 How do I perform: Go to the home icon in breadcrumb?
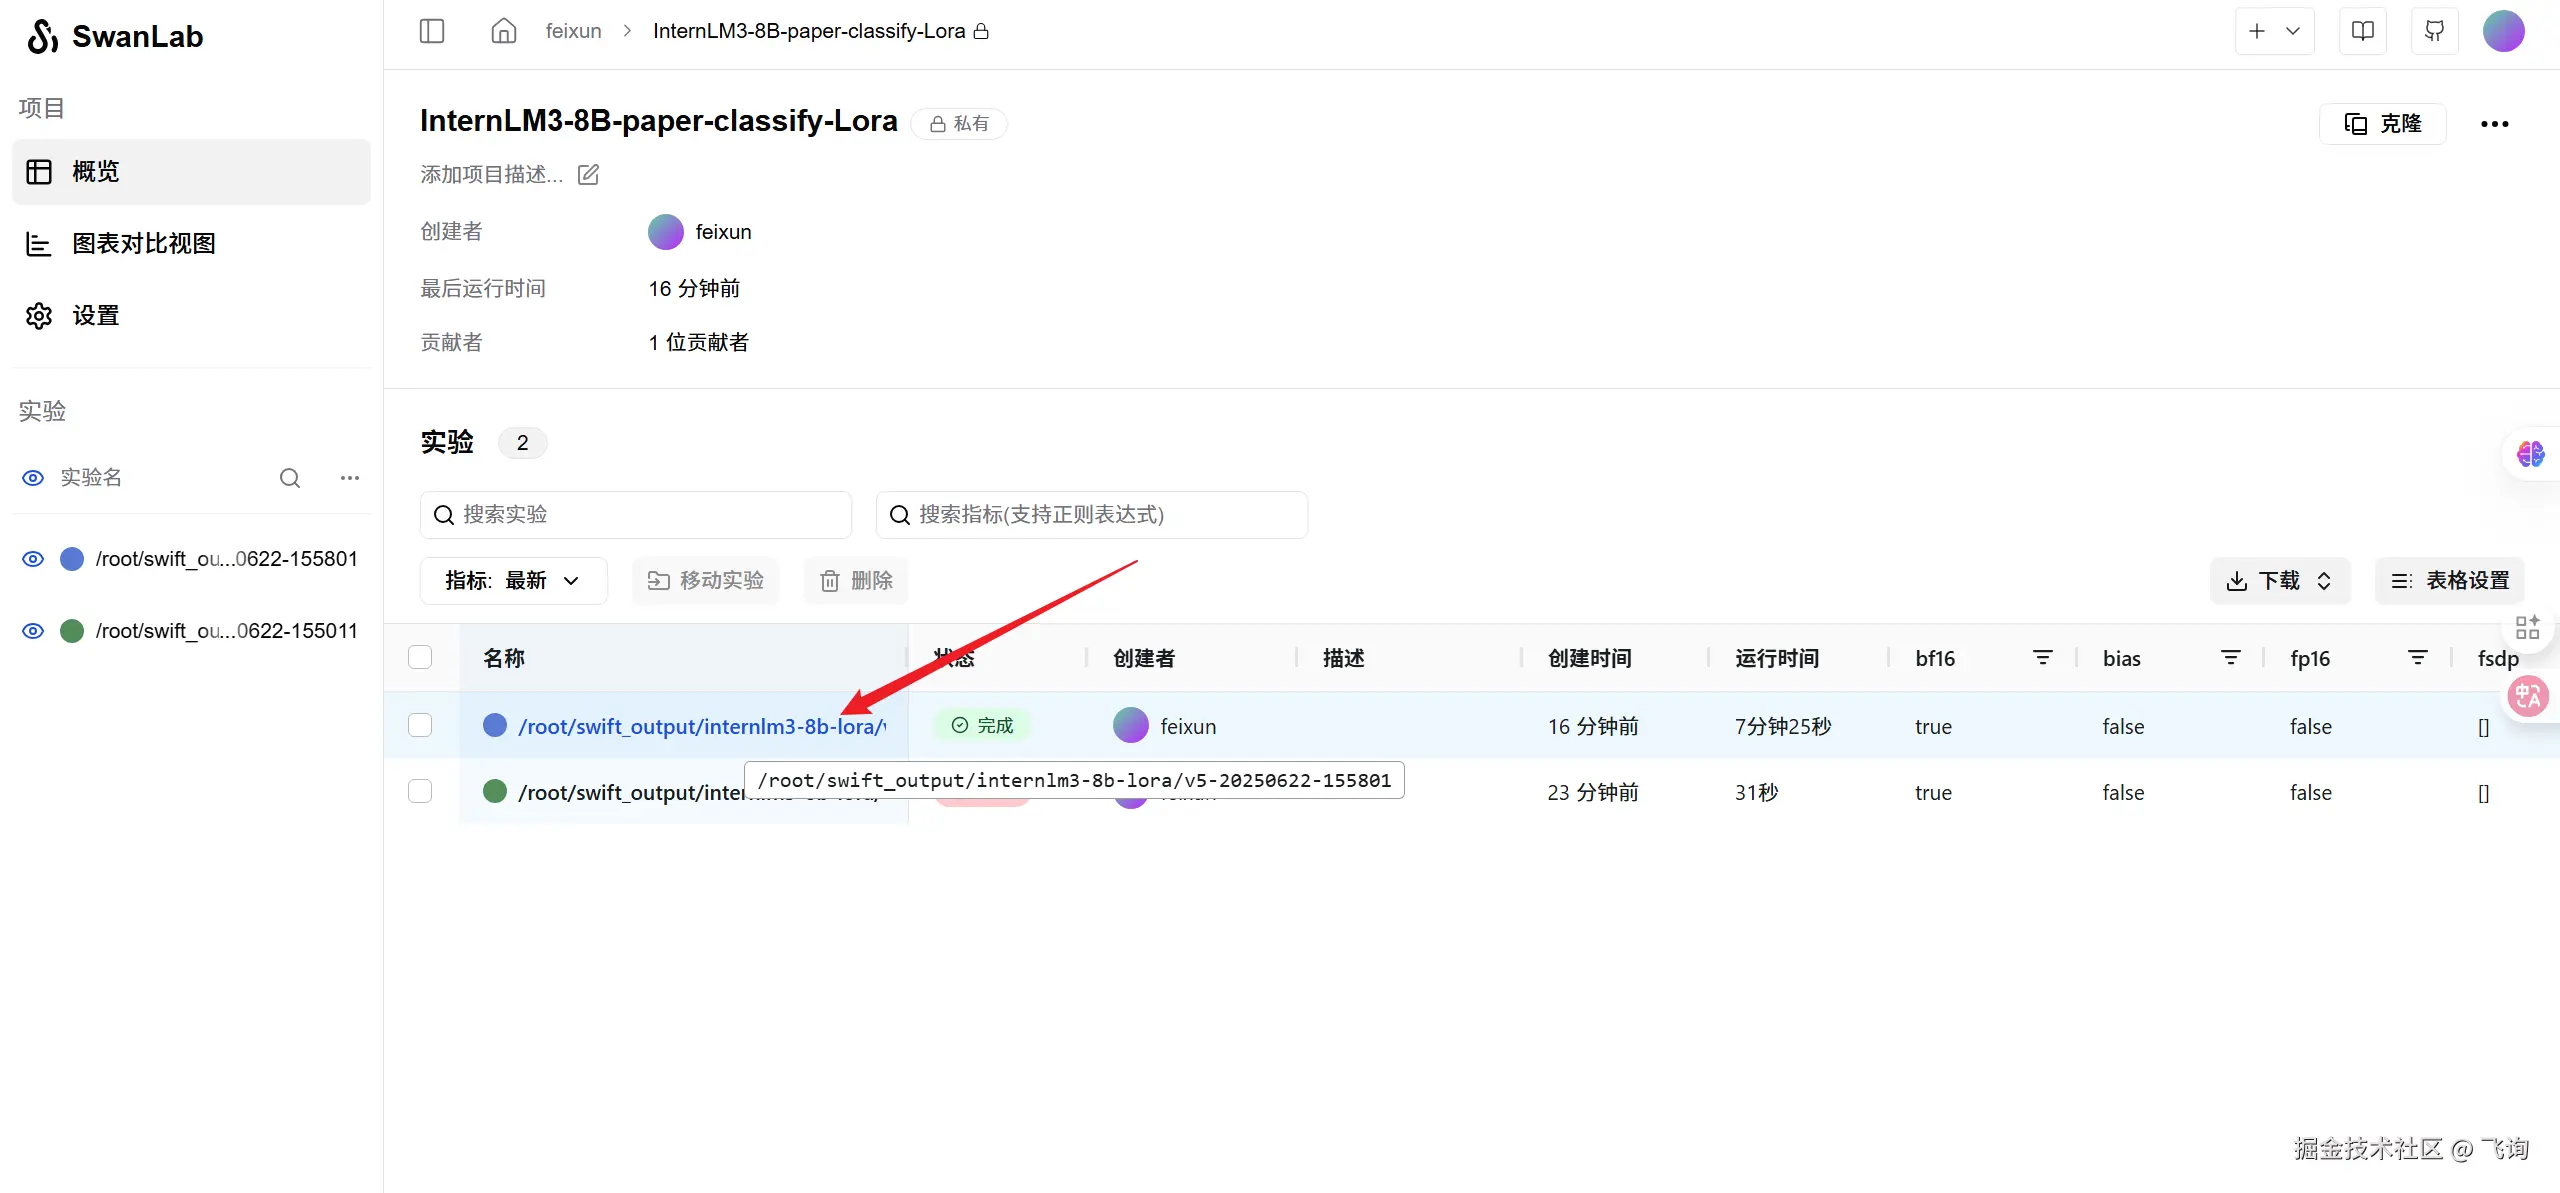[504, 31]
